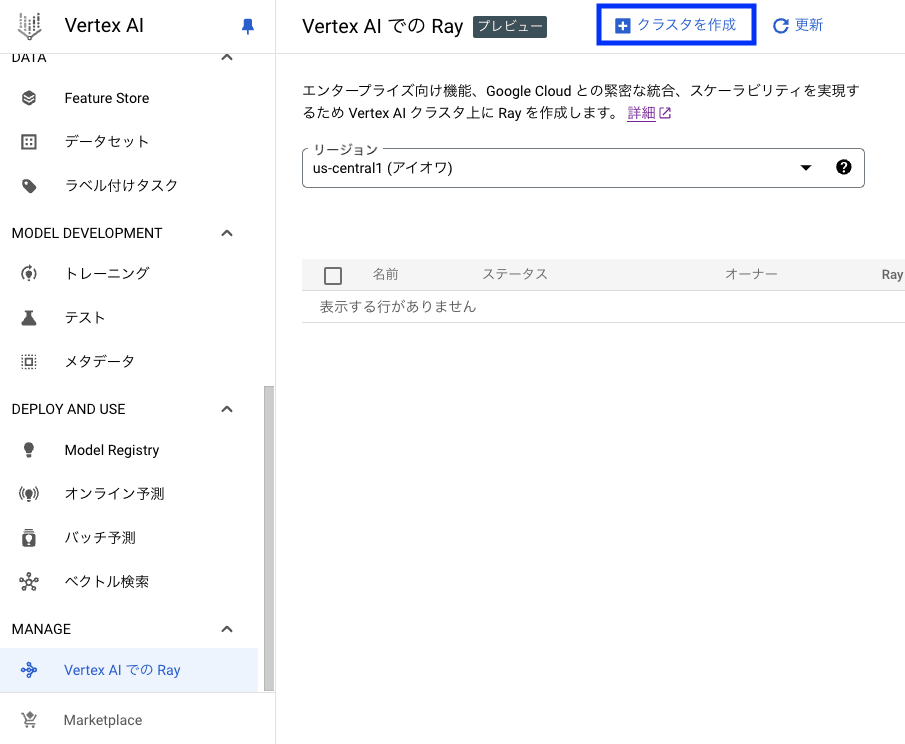Click the バッチ予測 icon
This screenshot has width=905, height=744.
click(29, 537)
